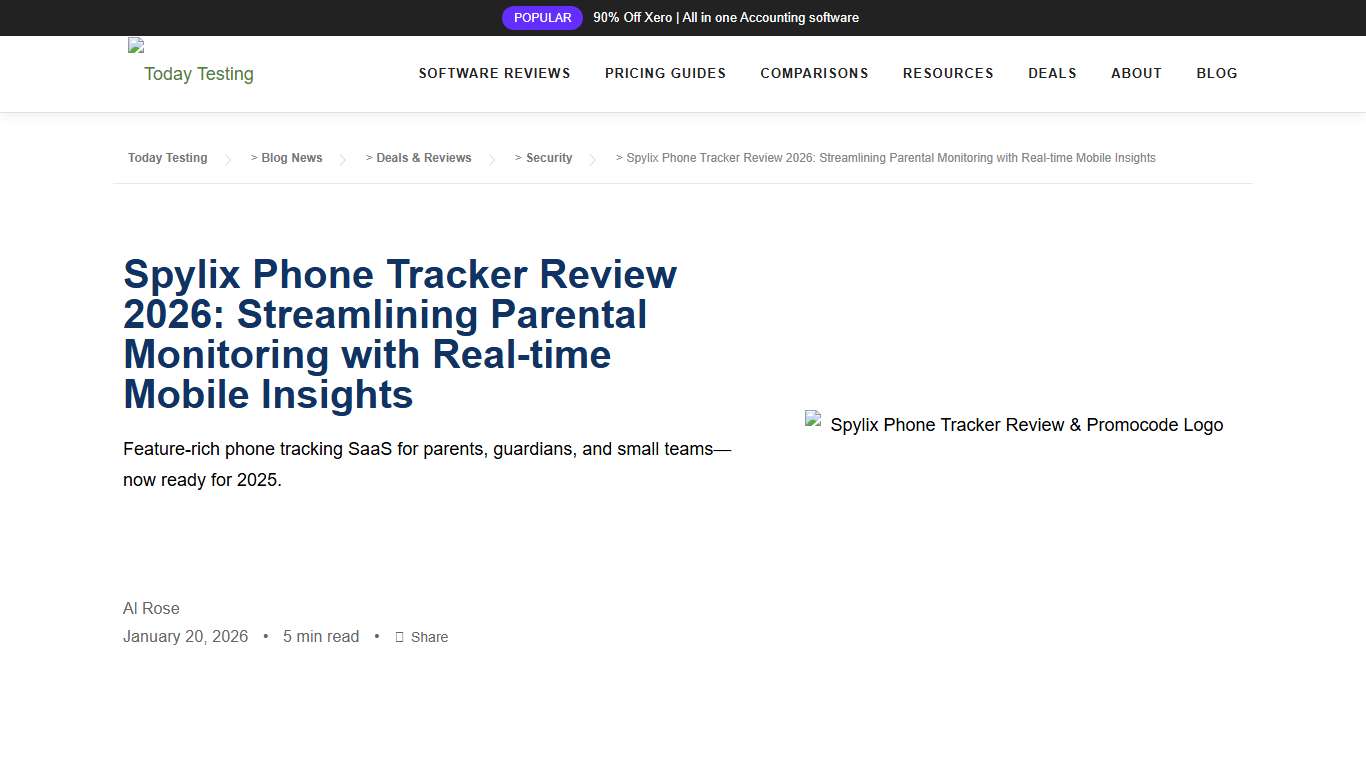Select the About page in navigation
This screenshot has height=768, width=1366.
(1136, 73)
